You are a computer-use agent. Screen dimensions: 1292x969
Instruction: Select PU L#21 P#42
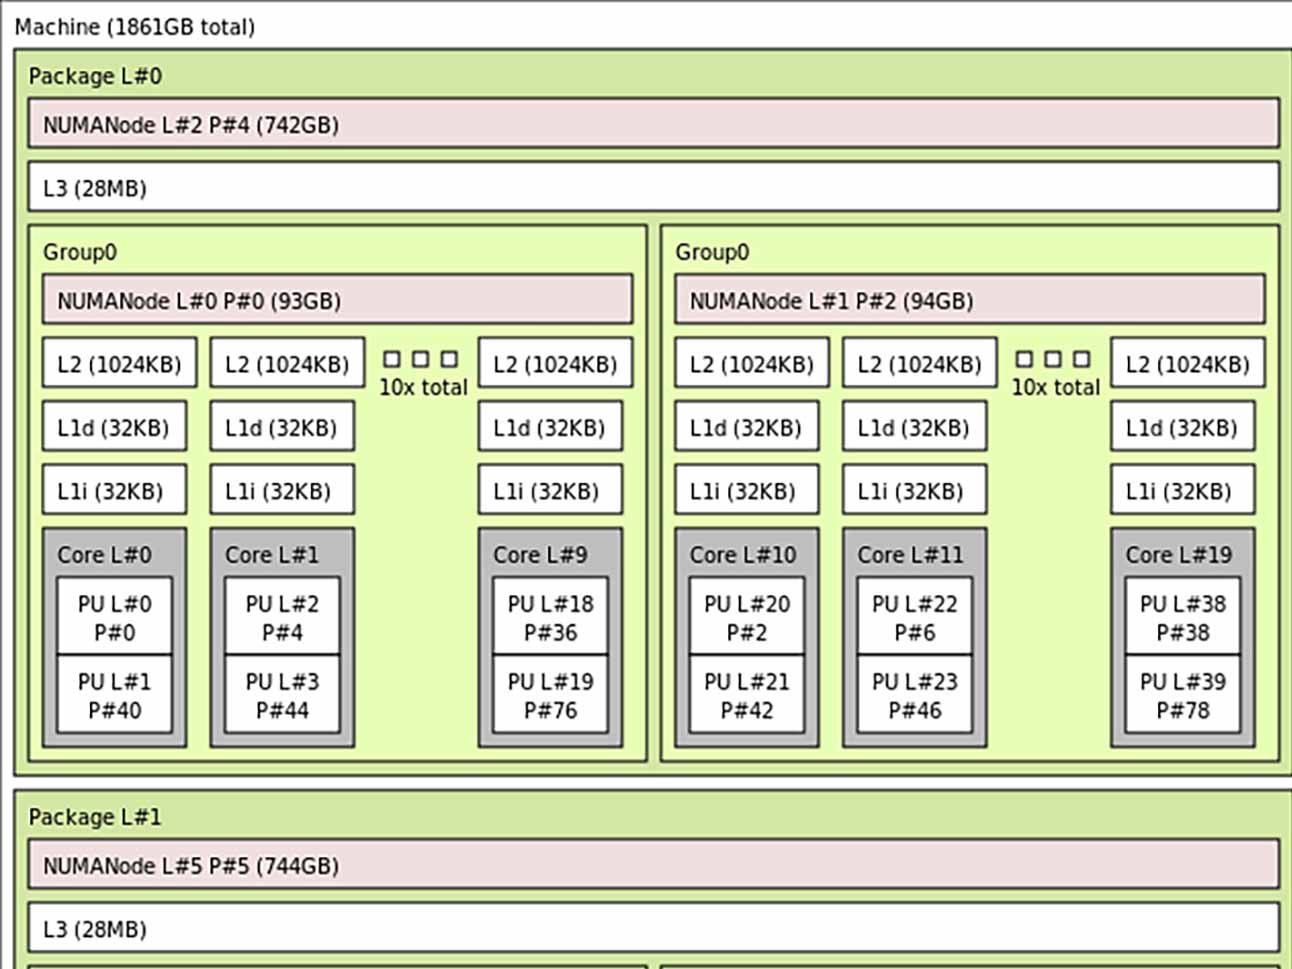[x=747, y=695]
